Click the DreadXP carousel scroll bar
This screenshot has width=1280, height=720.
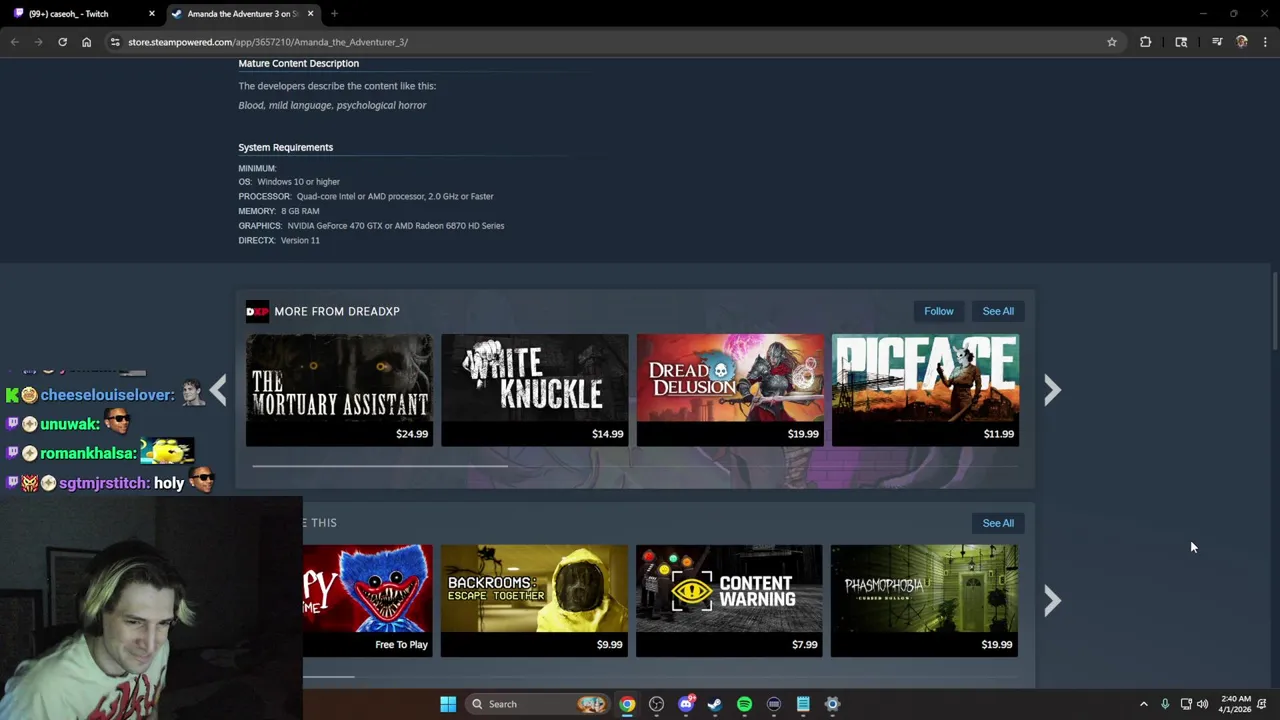[380, 466]
